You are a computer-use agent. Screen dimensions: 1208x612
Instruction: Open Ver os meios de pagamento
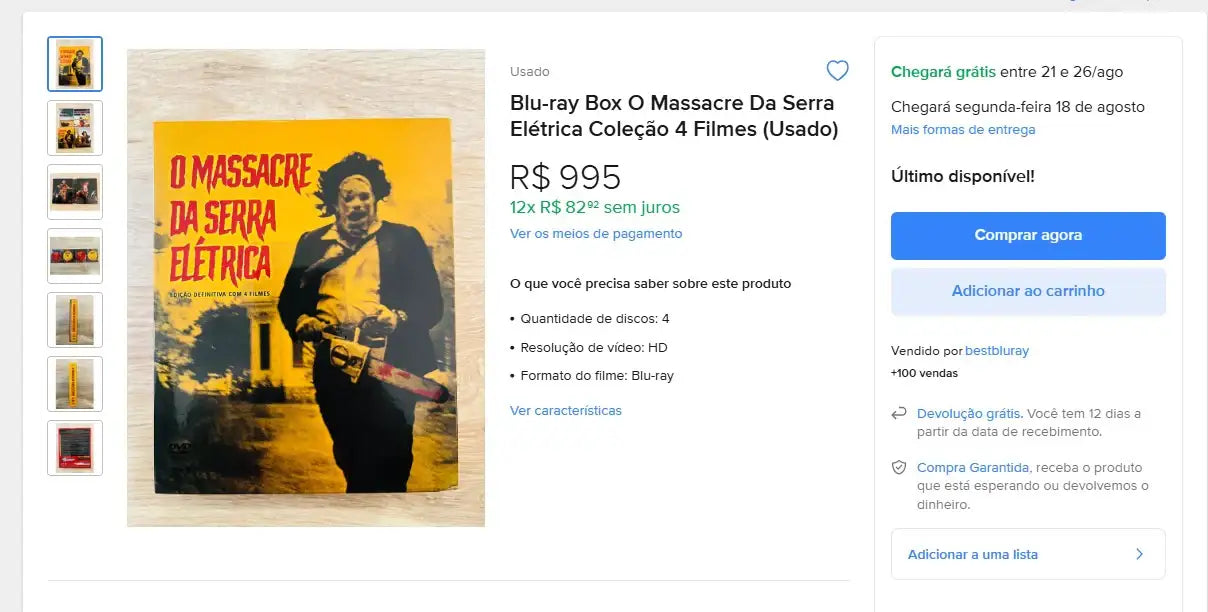595,234
